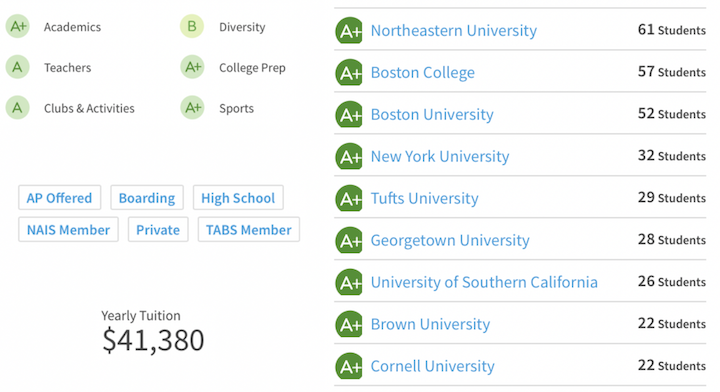Click the A+ College Prep grade badge

point(192,67)
